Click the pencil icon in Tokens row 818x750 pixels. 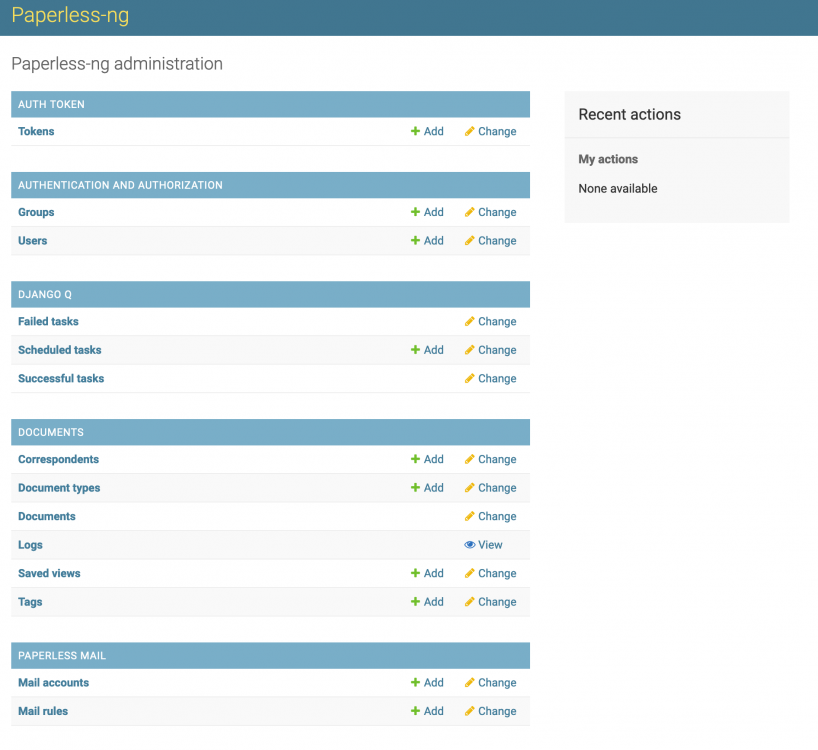click(x=470, y=131)
